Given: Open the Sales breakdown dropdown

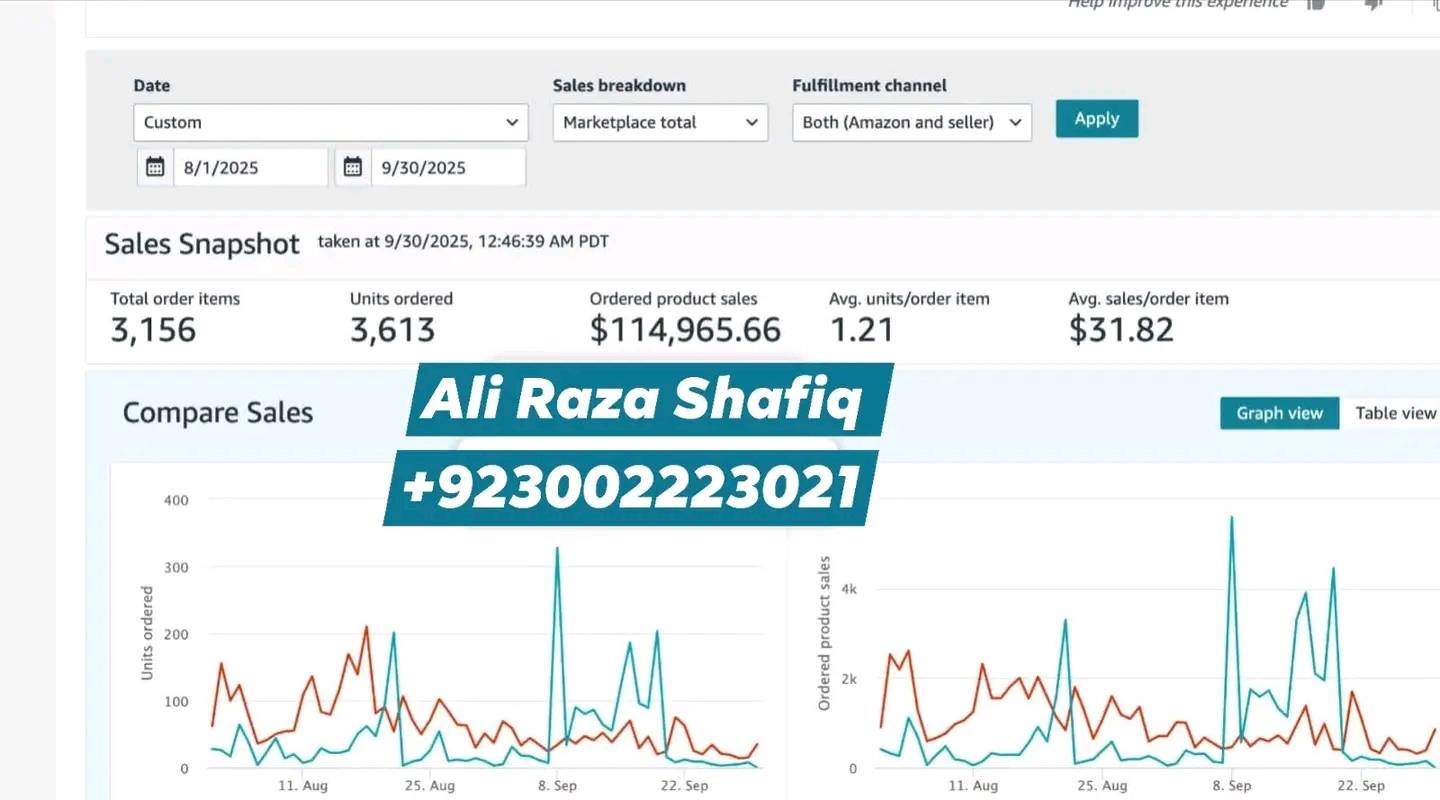Looking at the screenshot, I should pyautogui.click(x=661, y=122).
